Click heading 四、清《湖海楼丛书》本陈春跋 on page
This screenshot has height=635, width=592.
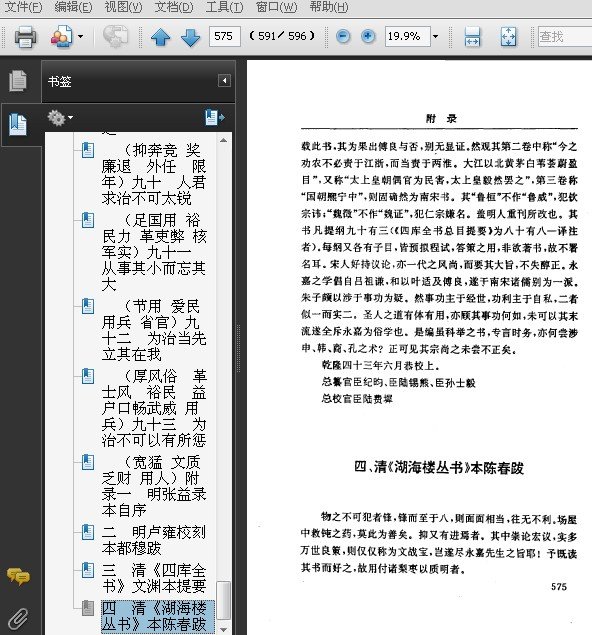439,468
